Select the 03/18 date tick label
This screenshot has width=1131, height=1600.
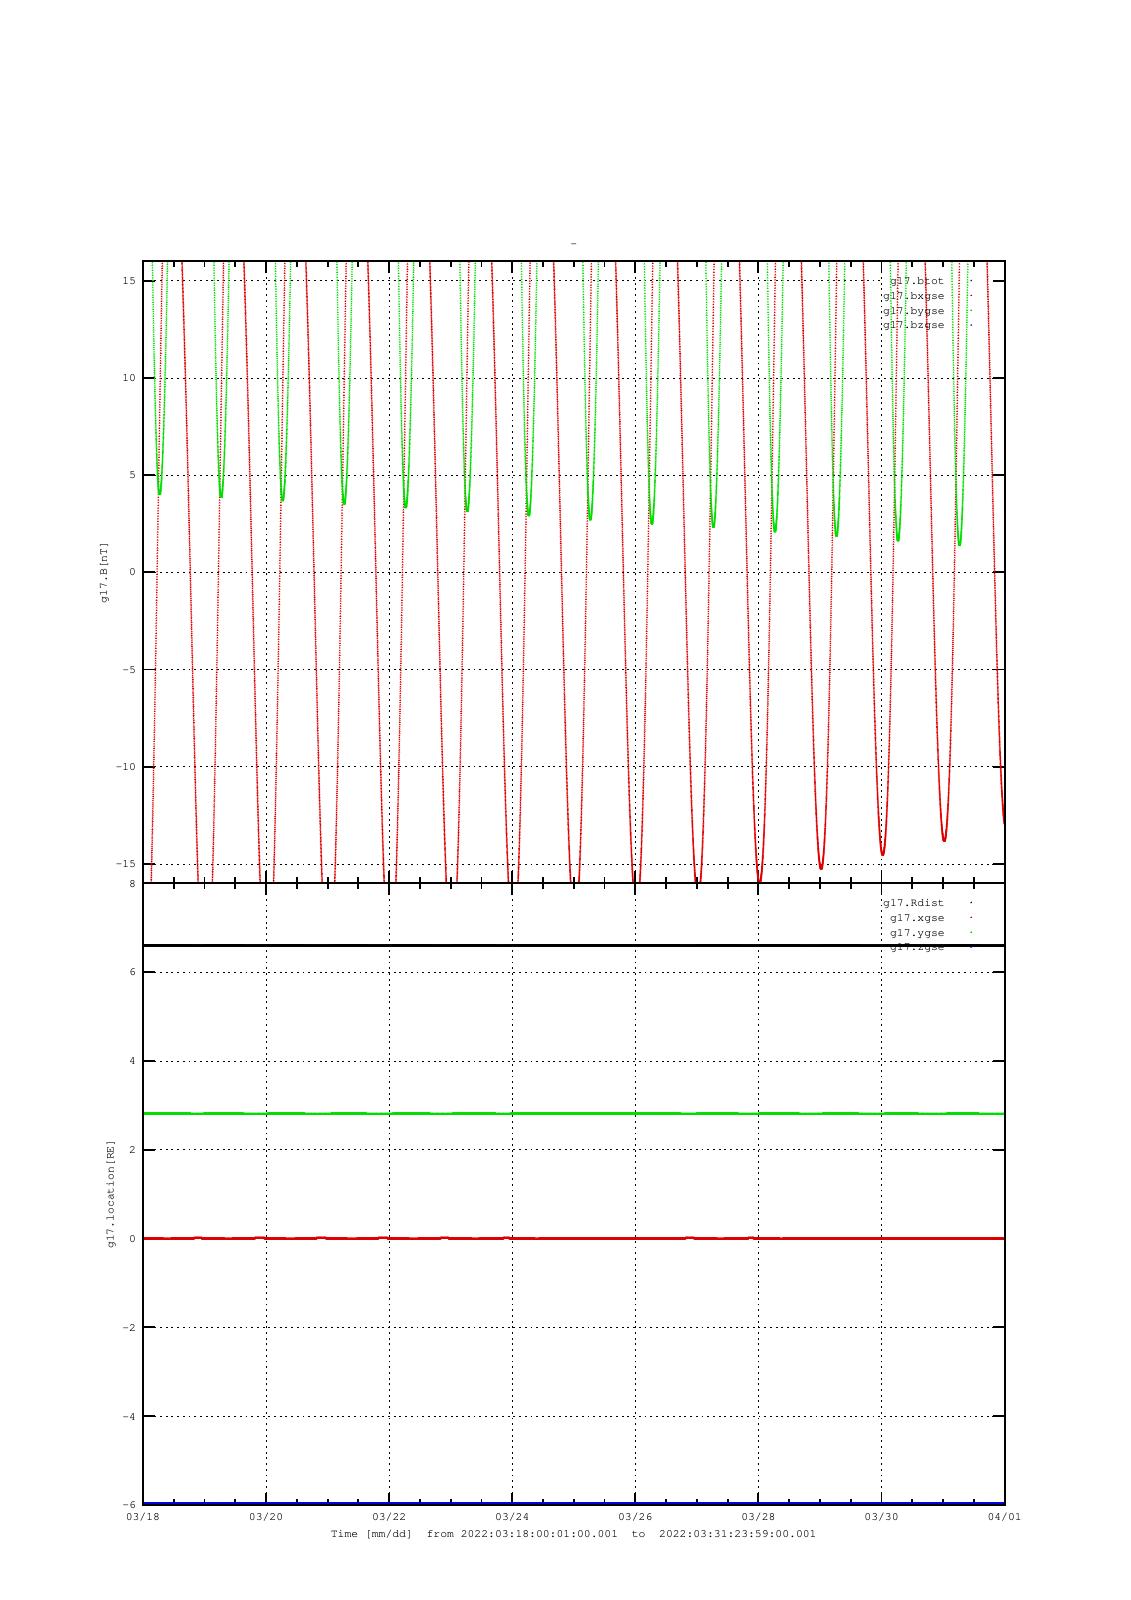click(143, 1517)
